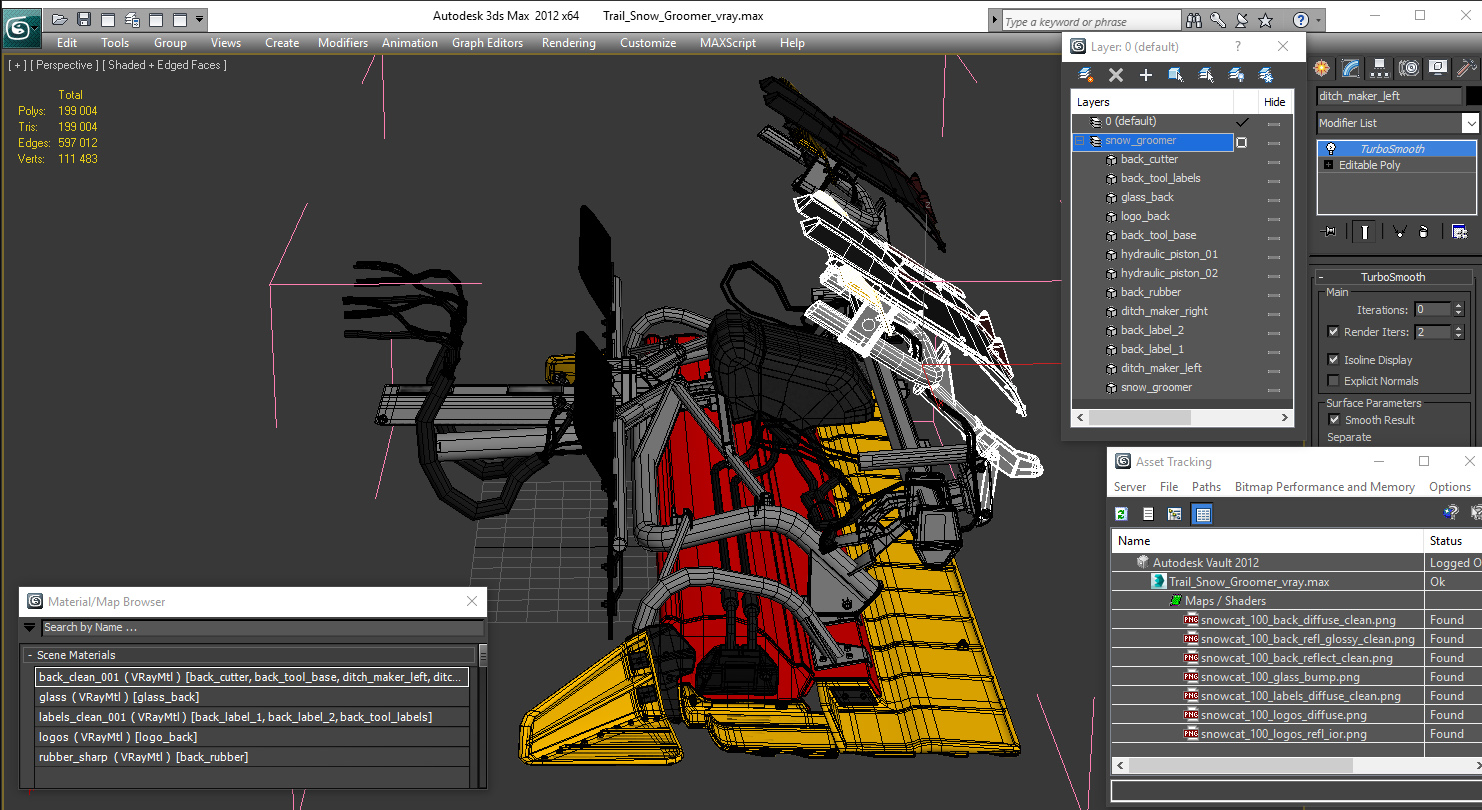Toggle the Isoline Display checkbox
Viewport: 1482px width, 810px height.
click(1333, 360)
